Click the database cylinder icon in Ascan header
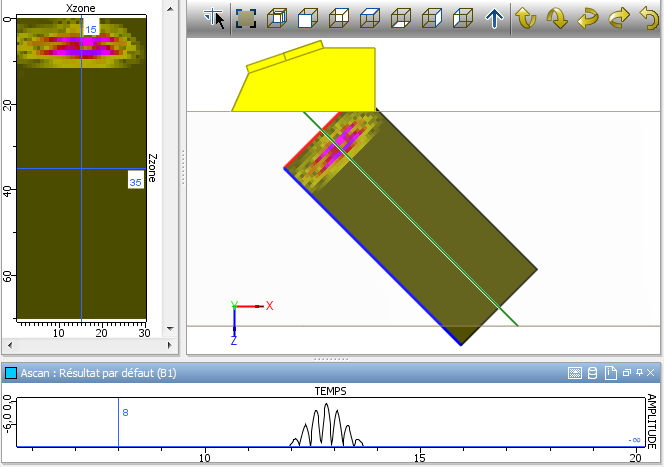 tap(592, 373)
